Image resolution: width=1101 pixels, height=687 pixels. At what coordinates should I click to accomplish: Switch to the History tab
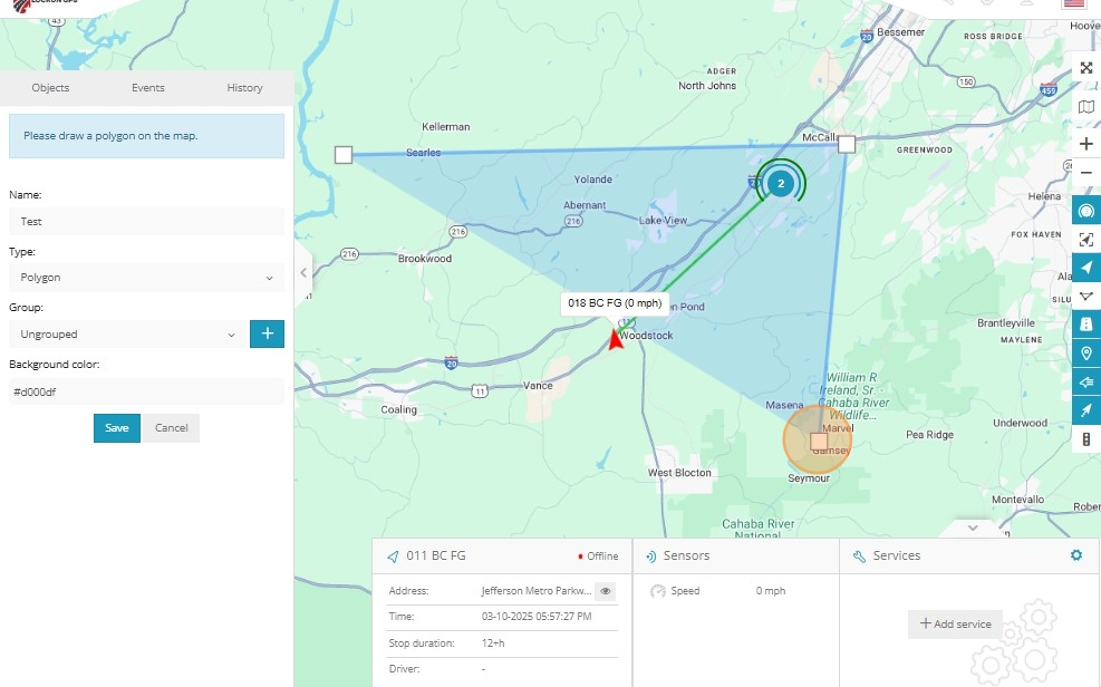coord(244,88)
